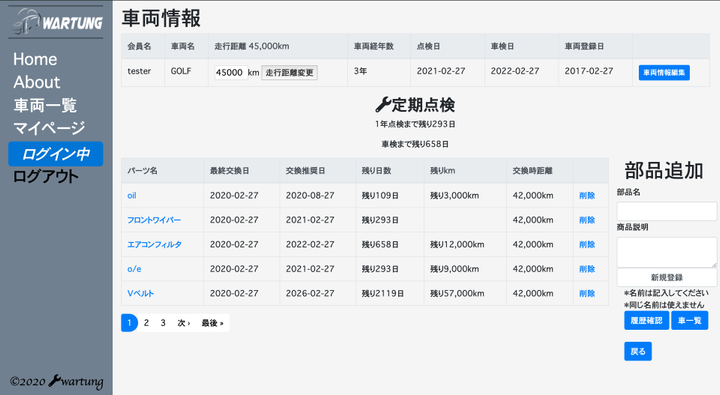Viewport: 720px width, 395px height.
Task: Go to 車両一覧 in sidebar
Action: (45, 105)
